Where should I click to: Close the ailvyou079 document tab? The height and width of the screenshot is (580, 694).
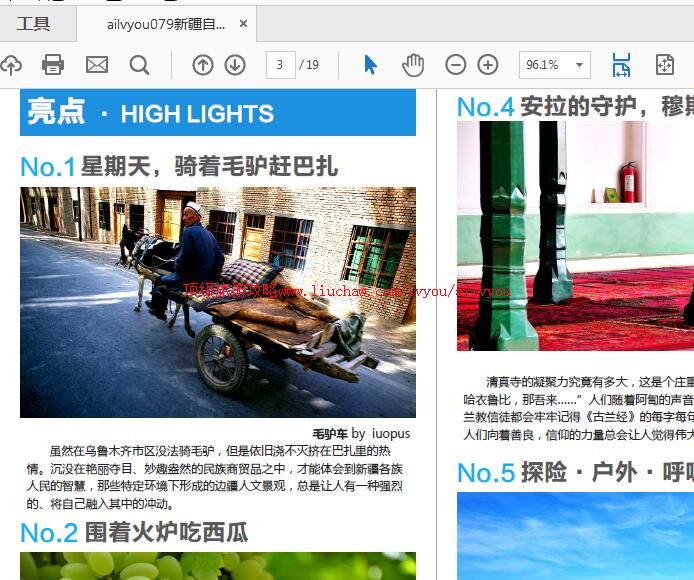click(243, 24)
